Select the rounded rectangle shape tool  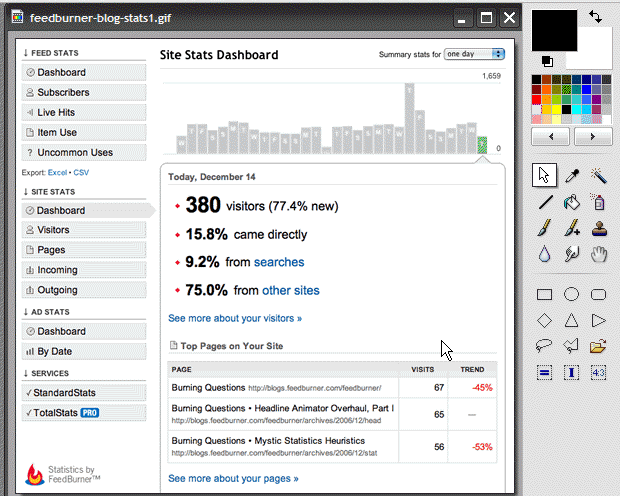click(x=598, y=294)
